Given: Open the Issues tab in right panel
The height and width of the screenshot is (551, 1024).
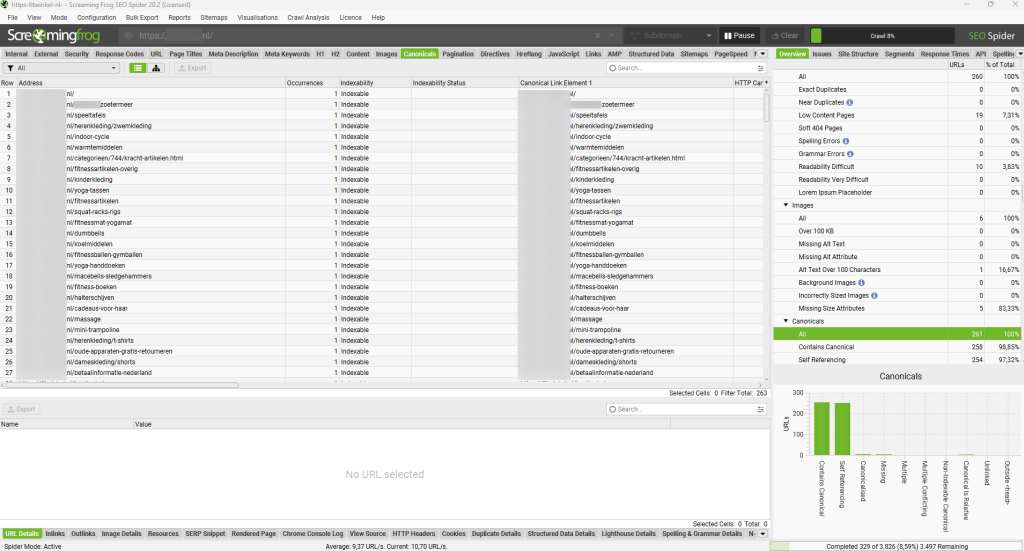Looking at the screenshot, I should (x=822, y=54).
